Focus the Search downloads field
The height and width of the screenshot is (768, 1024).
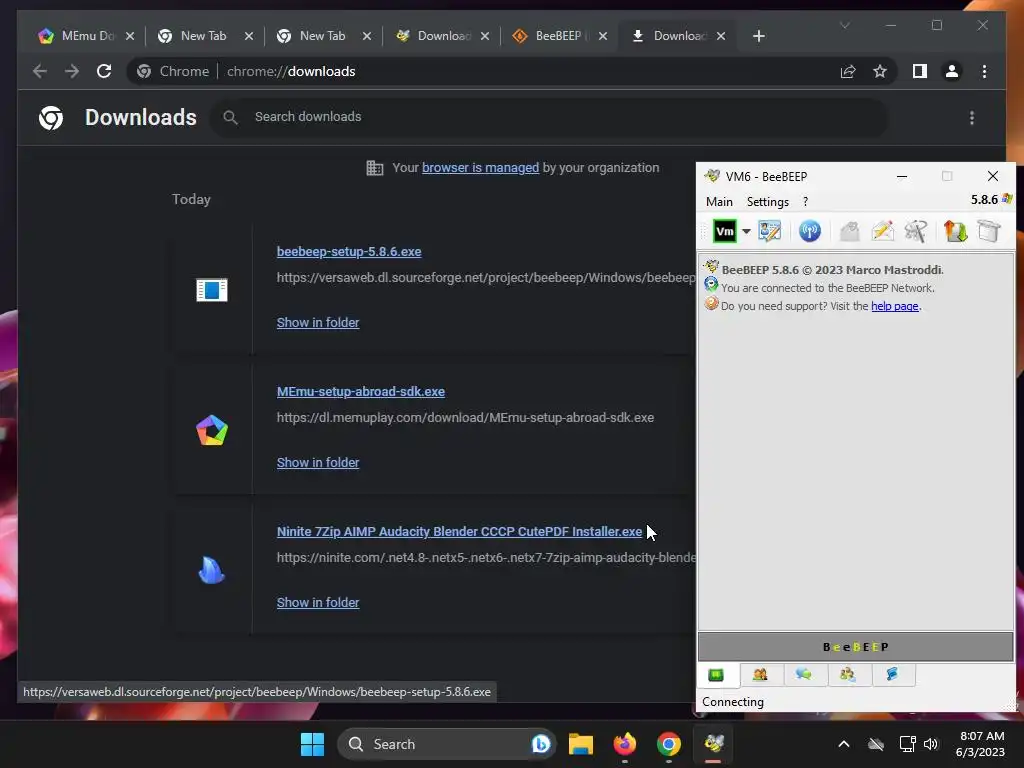[x=549, y=117]
